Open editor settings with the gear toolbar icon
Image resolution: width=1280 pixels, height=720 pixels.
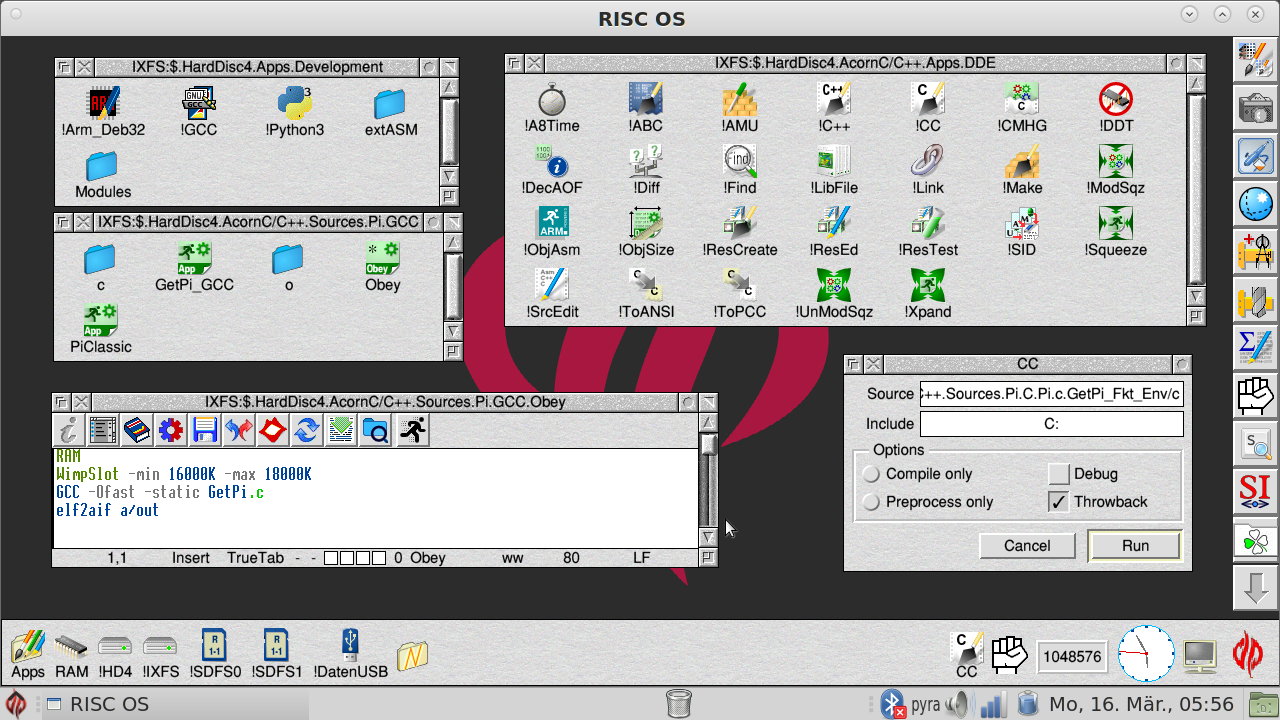(171, 430)
